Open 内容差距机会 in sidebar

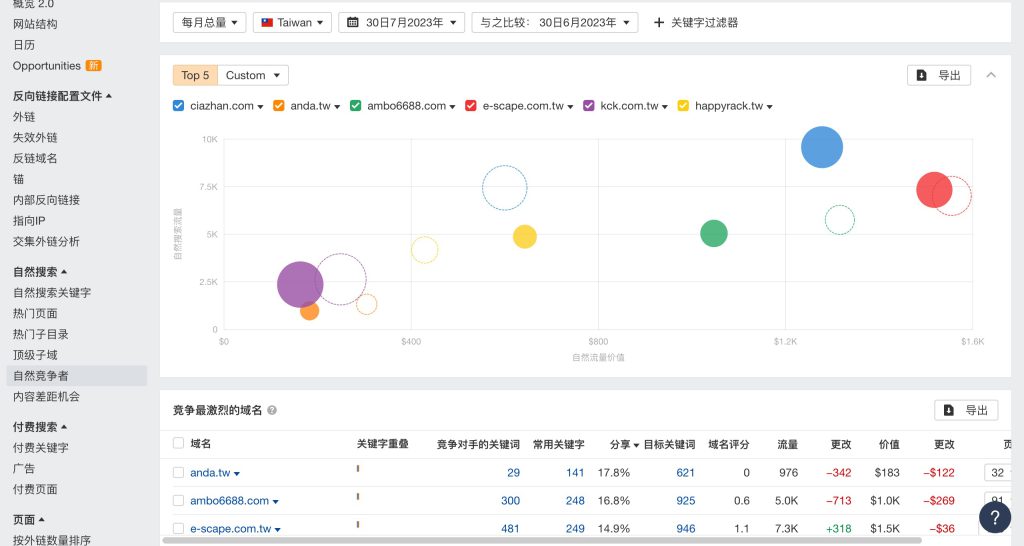(46, 396)
